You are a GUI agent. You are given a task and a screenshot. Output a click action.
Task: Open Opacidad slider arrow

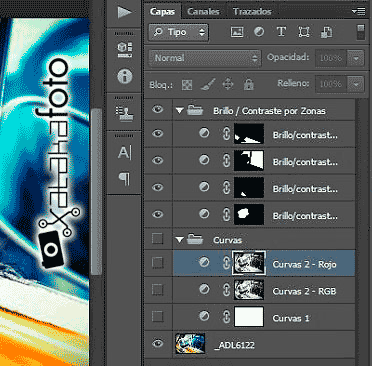click(356, 59)
